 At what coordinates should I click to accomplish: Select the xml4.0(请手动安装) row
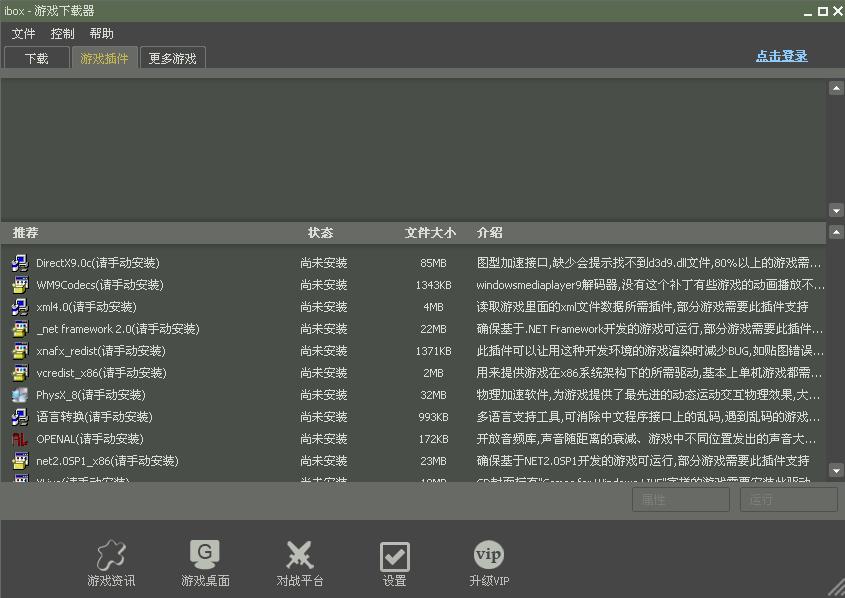click(413, 307)
